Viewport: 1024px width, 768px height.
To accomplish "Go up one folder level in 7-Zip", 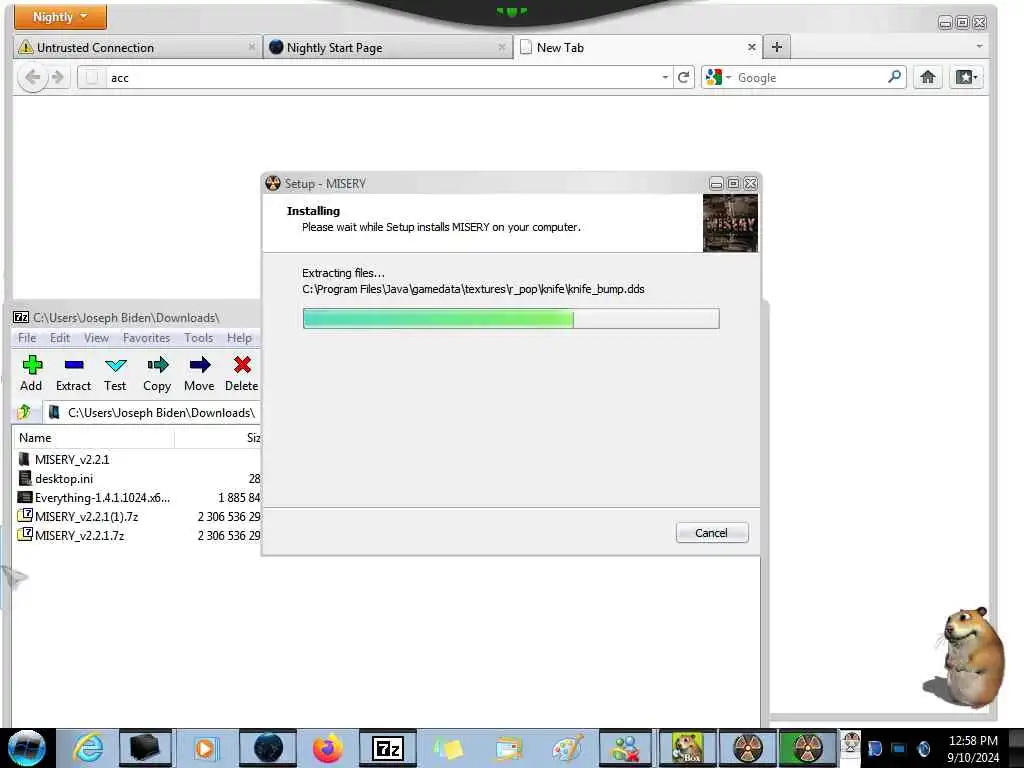I will pyautogui.click(x=24, y=412).
